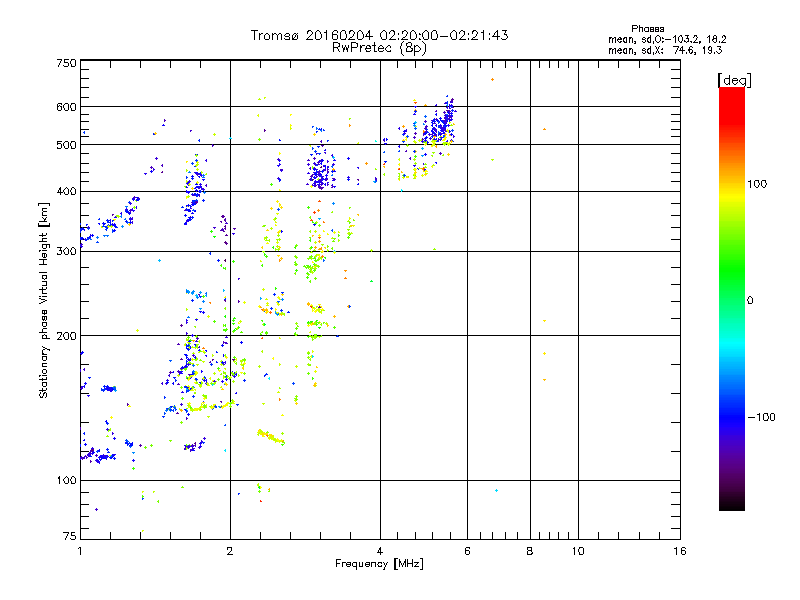Screen dimensions: 800x600
Task: Click the x-axis tick label '8'
Action: click(530, 551)
